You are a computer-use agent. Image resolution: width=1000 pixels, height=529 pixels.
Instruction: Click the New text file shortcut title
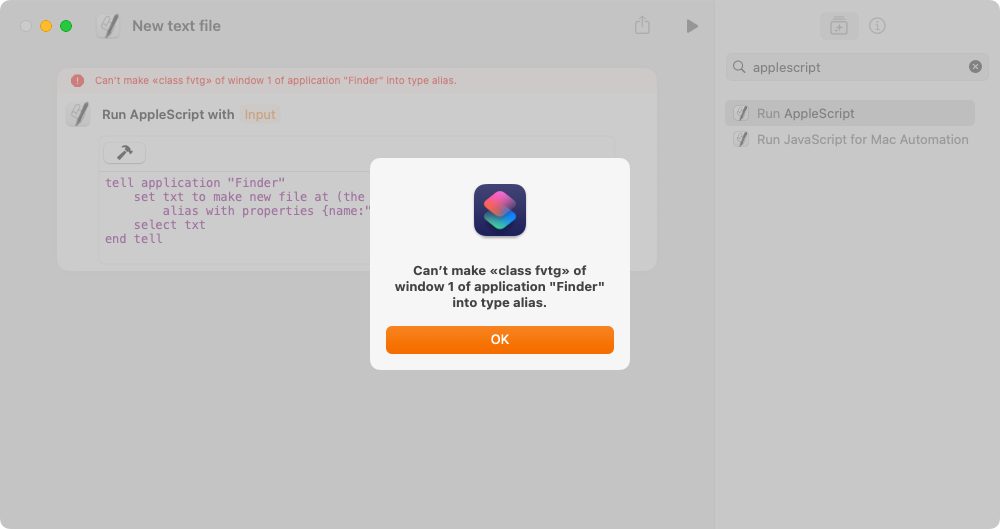click(x=176, y=26)
